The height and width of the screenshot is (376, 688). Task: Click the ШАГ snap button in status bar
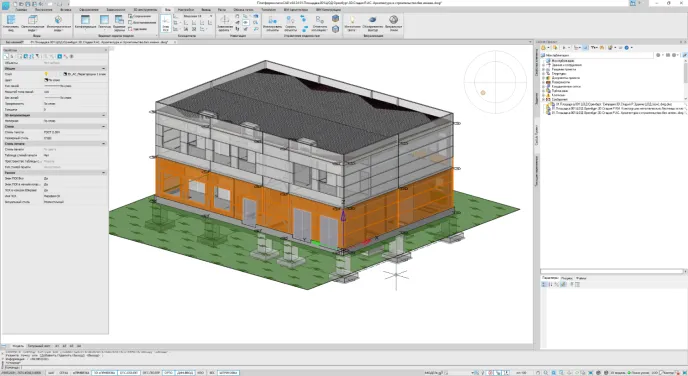coord(51,372)
